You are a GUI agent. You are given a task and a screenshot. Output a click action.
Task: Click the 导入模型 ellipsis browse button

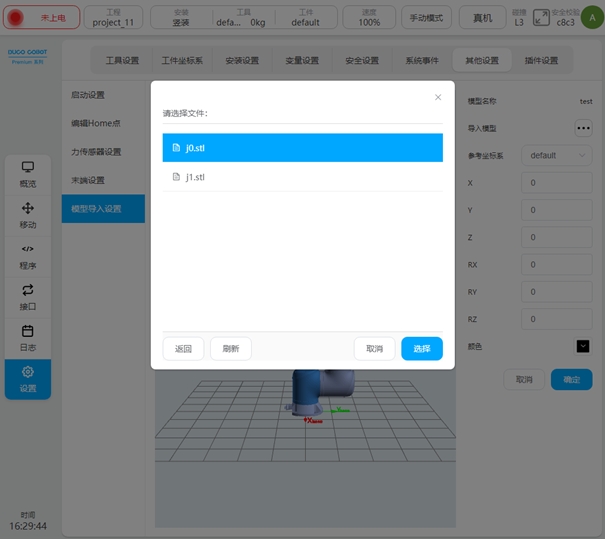point(582,128)
